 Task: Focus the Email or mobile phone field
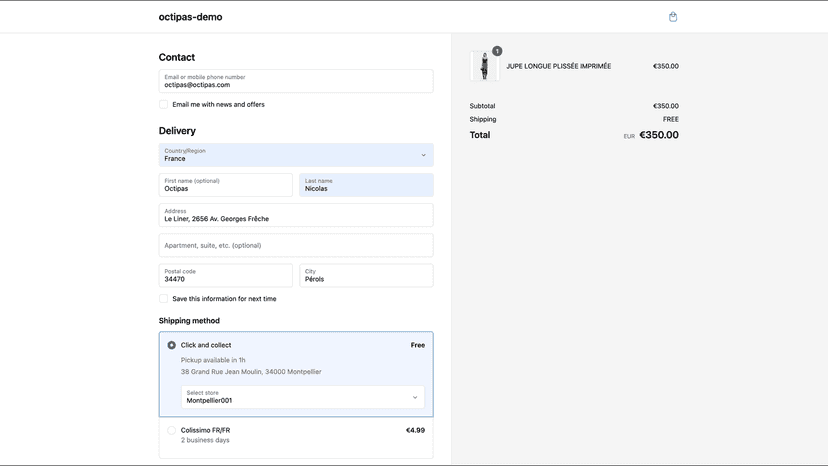point(296,81)
